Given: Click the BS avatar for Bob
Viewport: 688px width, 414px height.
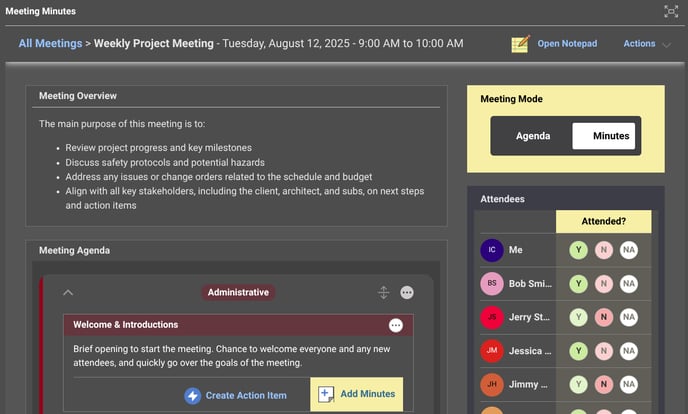Looking at the screenshot, I should click(492, 284).
